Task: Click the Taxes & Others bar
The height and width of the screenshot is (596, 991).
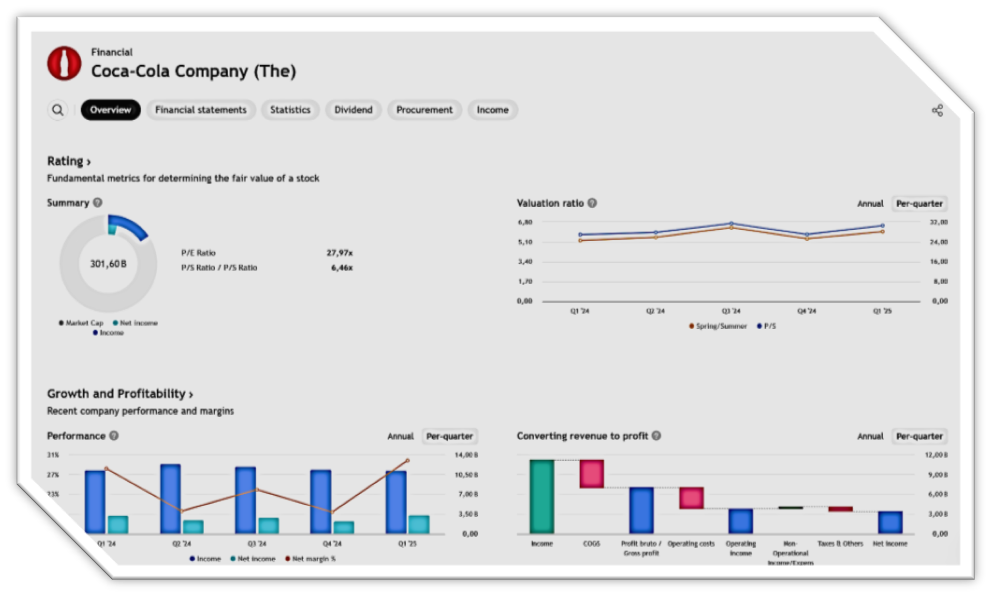Action: pyautogui.click(x=840, y=509)
